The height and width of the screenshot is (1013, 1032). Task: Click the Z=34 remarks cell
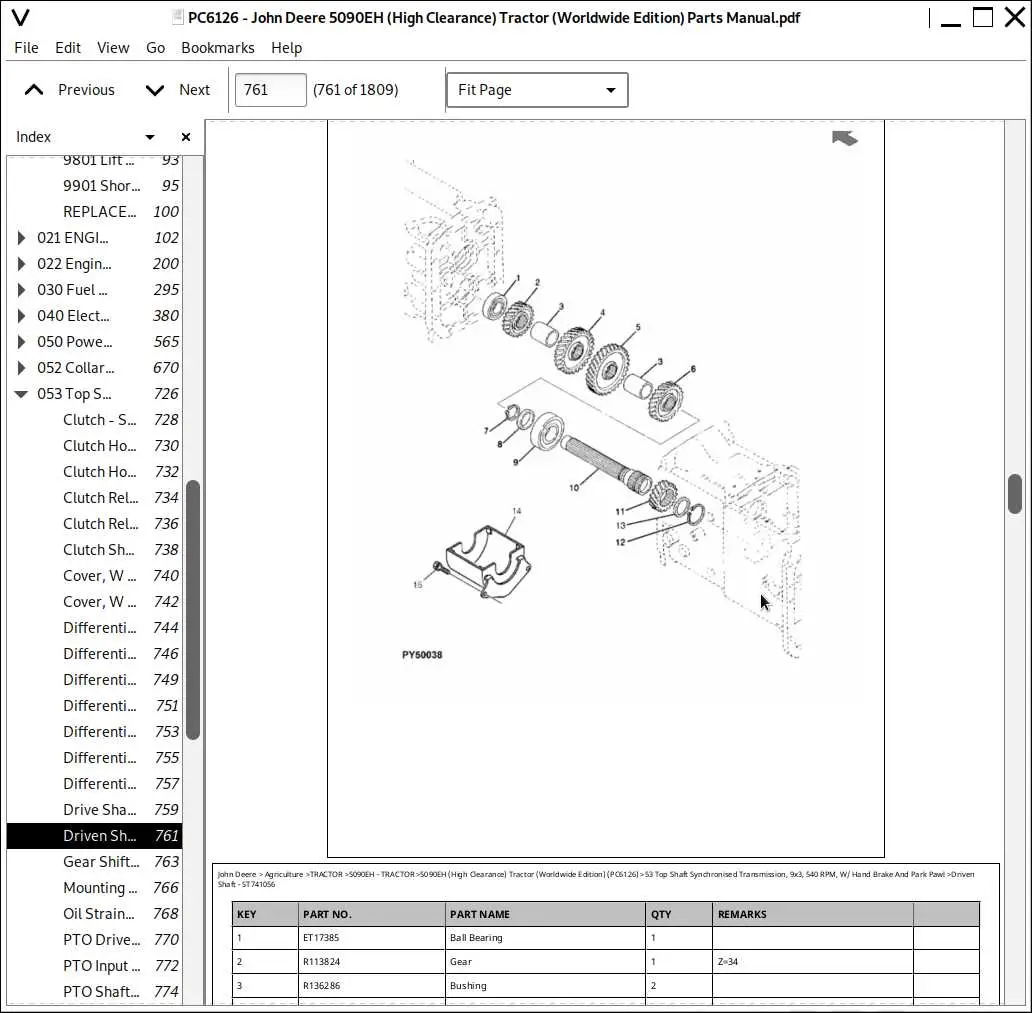tap(812, 962)
